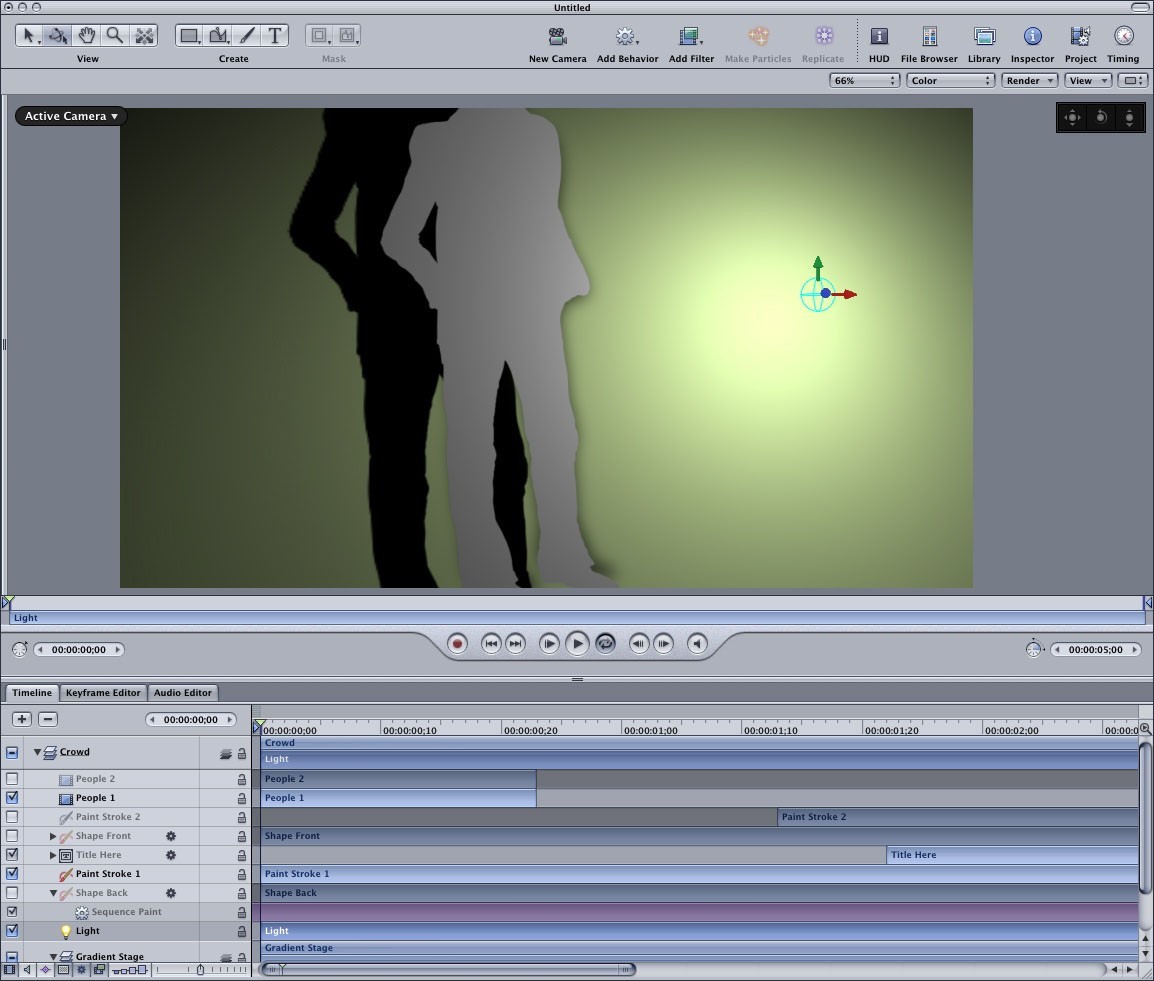Click the add layer plus button
This screenshot has height=981, width=1154.
pos(22,720)
